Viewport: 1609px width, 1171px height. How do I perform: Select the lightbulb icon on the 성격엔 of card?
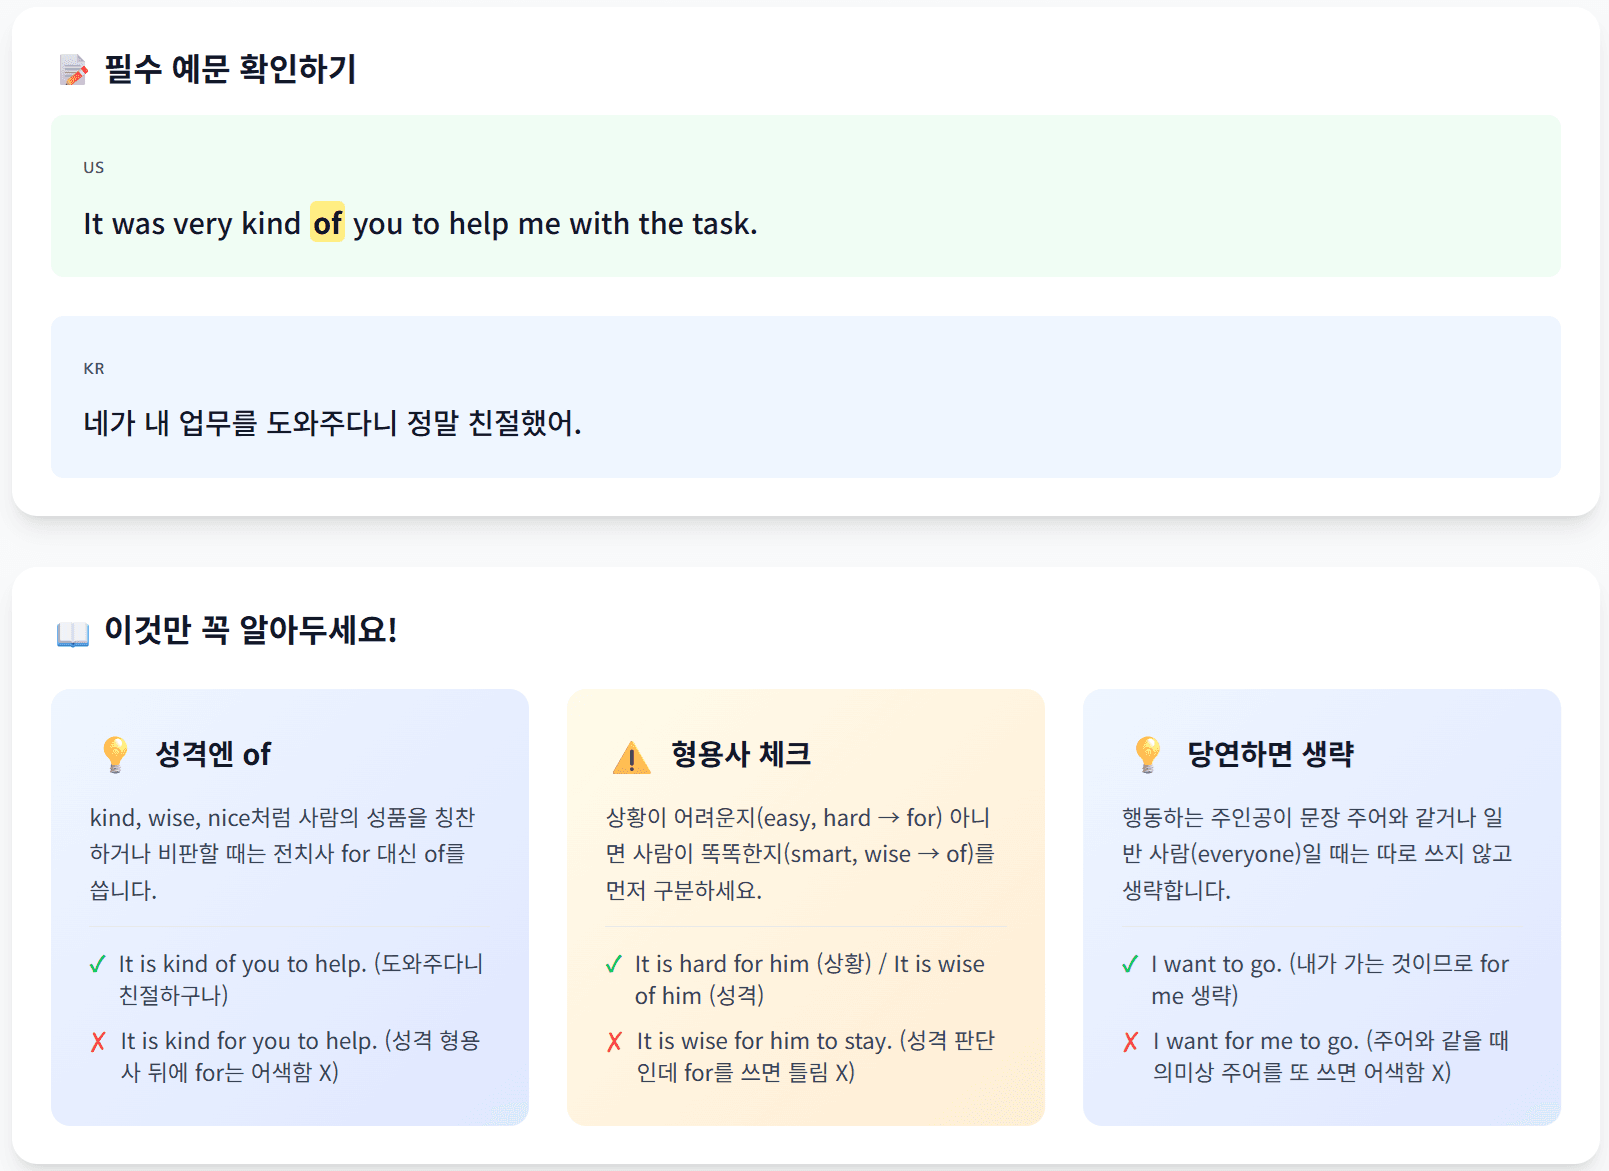[115, 753]
